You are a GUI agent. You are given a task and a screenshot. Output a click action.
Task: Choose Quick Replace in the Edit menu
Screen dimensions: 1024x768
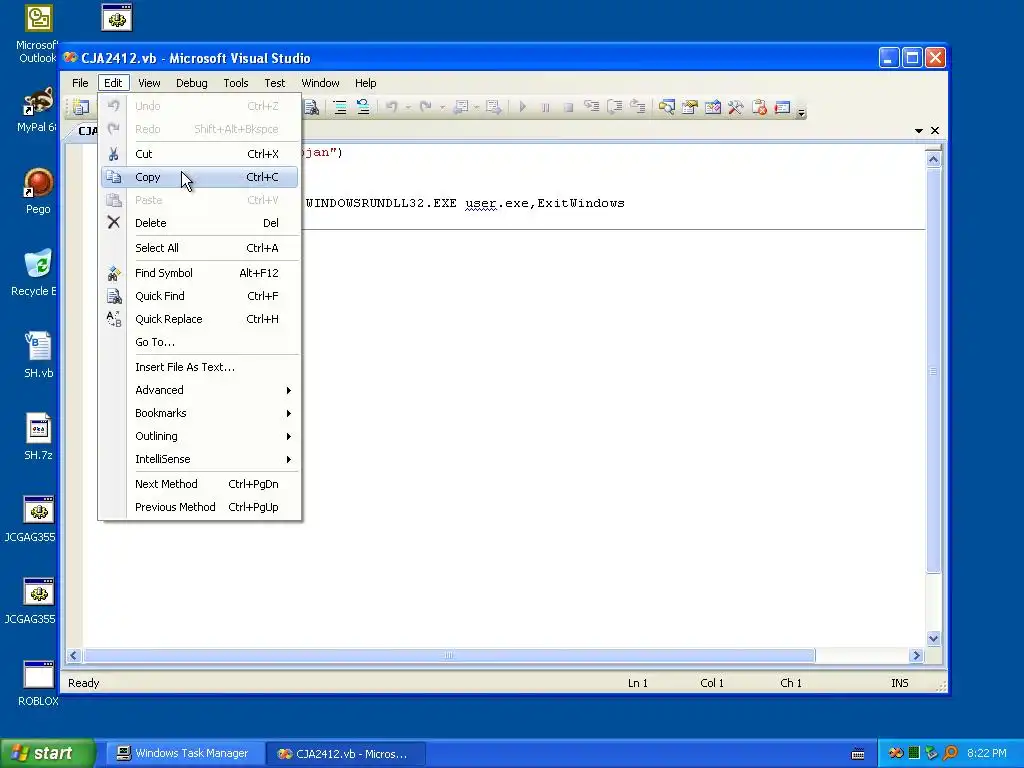(x=199, y=319)
